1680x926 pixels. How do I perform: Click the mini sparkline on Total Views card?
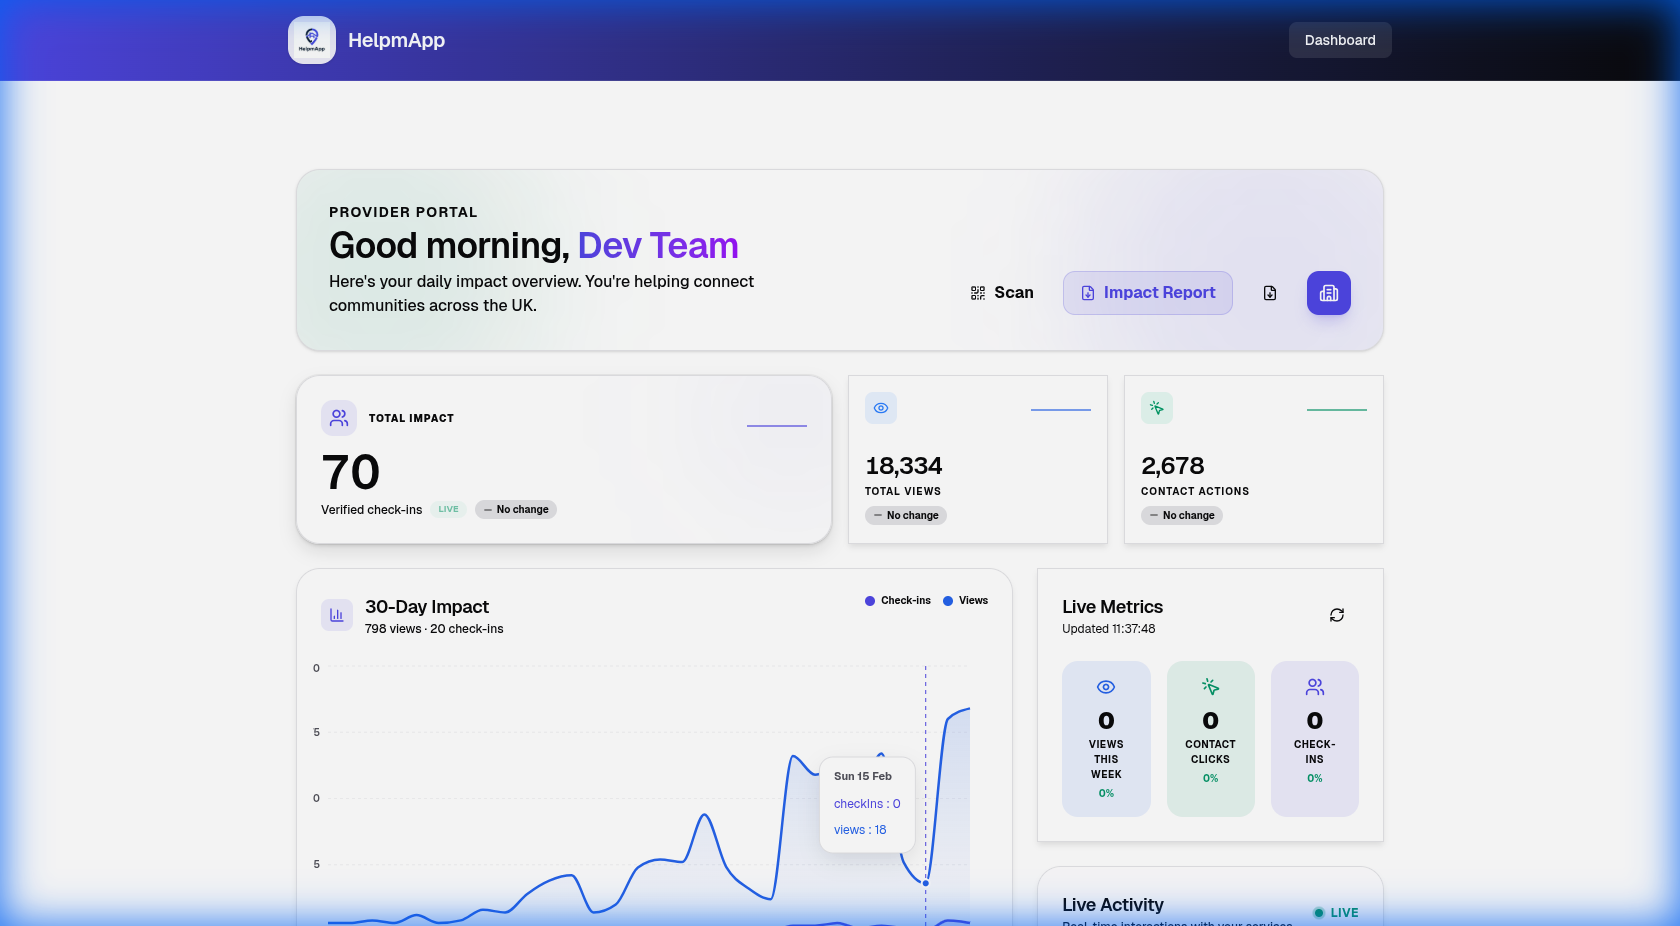coord(1060,408)
